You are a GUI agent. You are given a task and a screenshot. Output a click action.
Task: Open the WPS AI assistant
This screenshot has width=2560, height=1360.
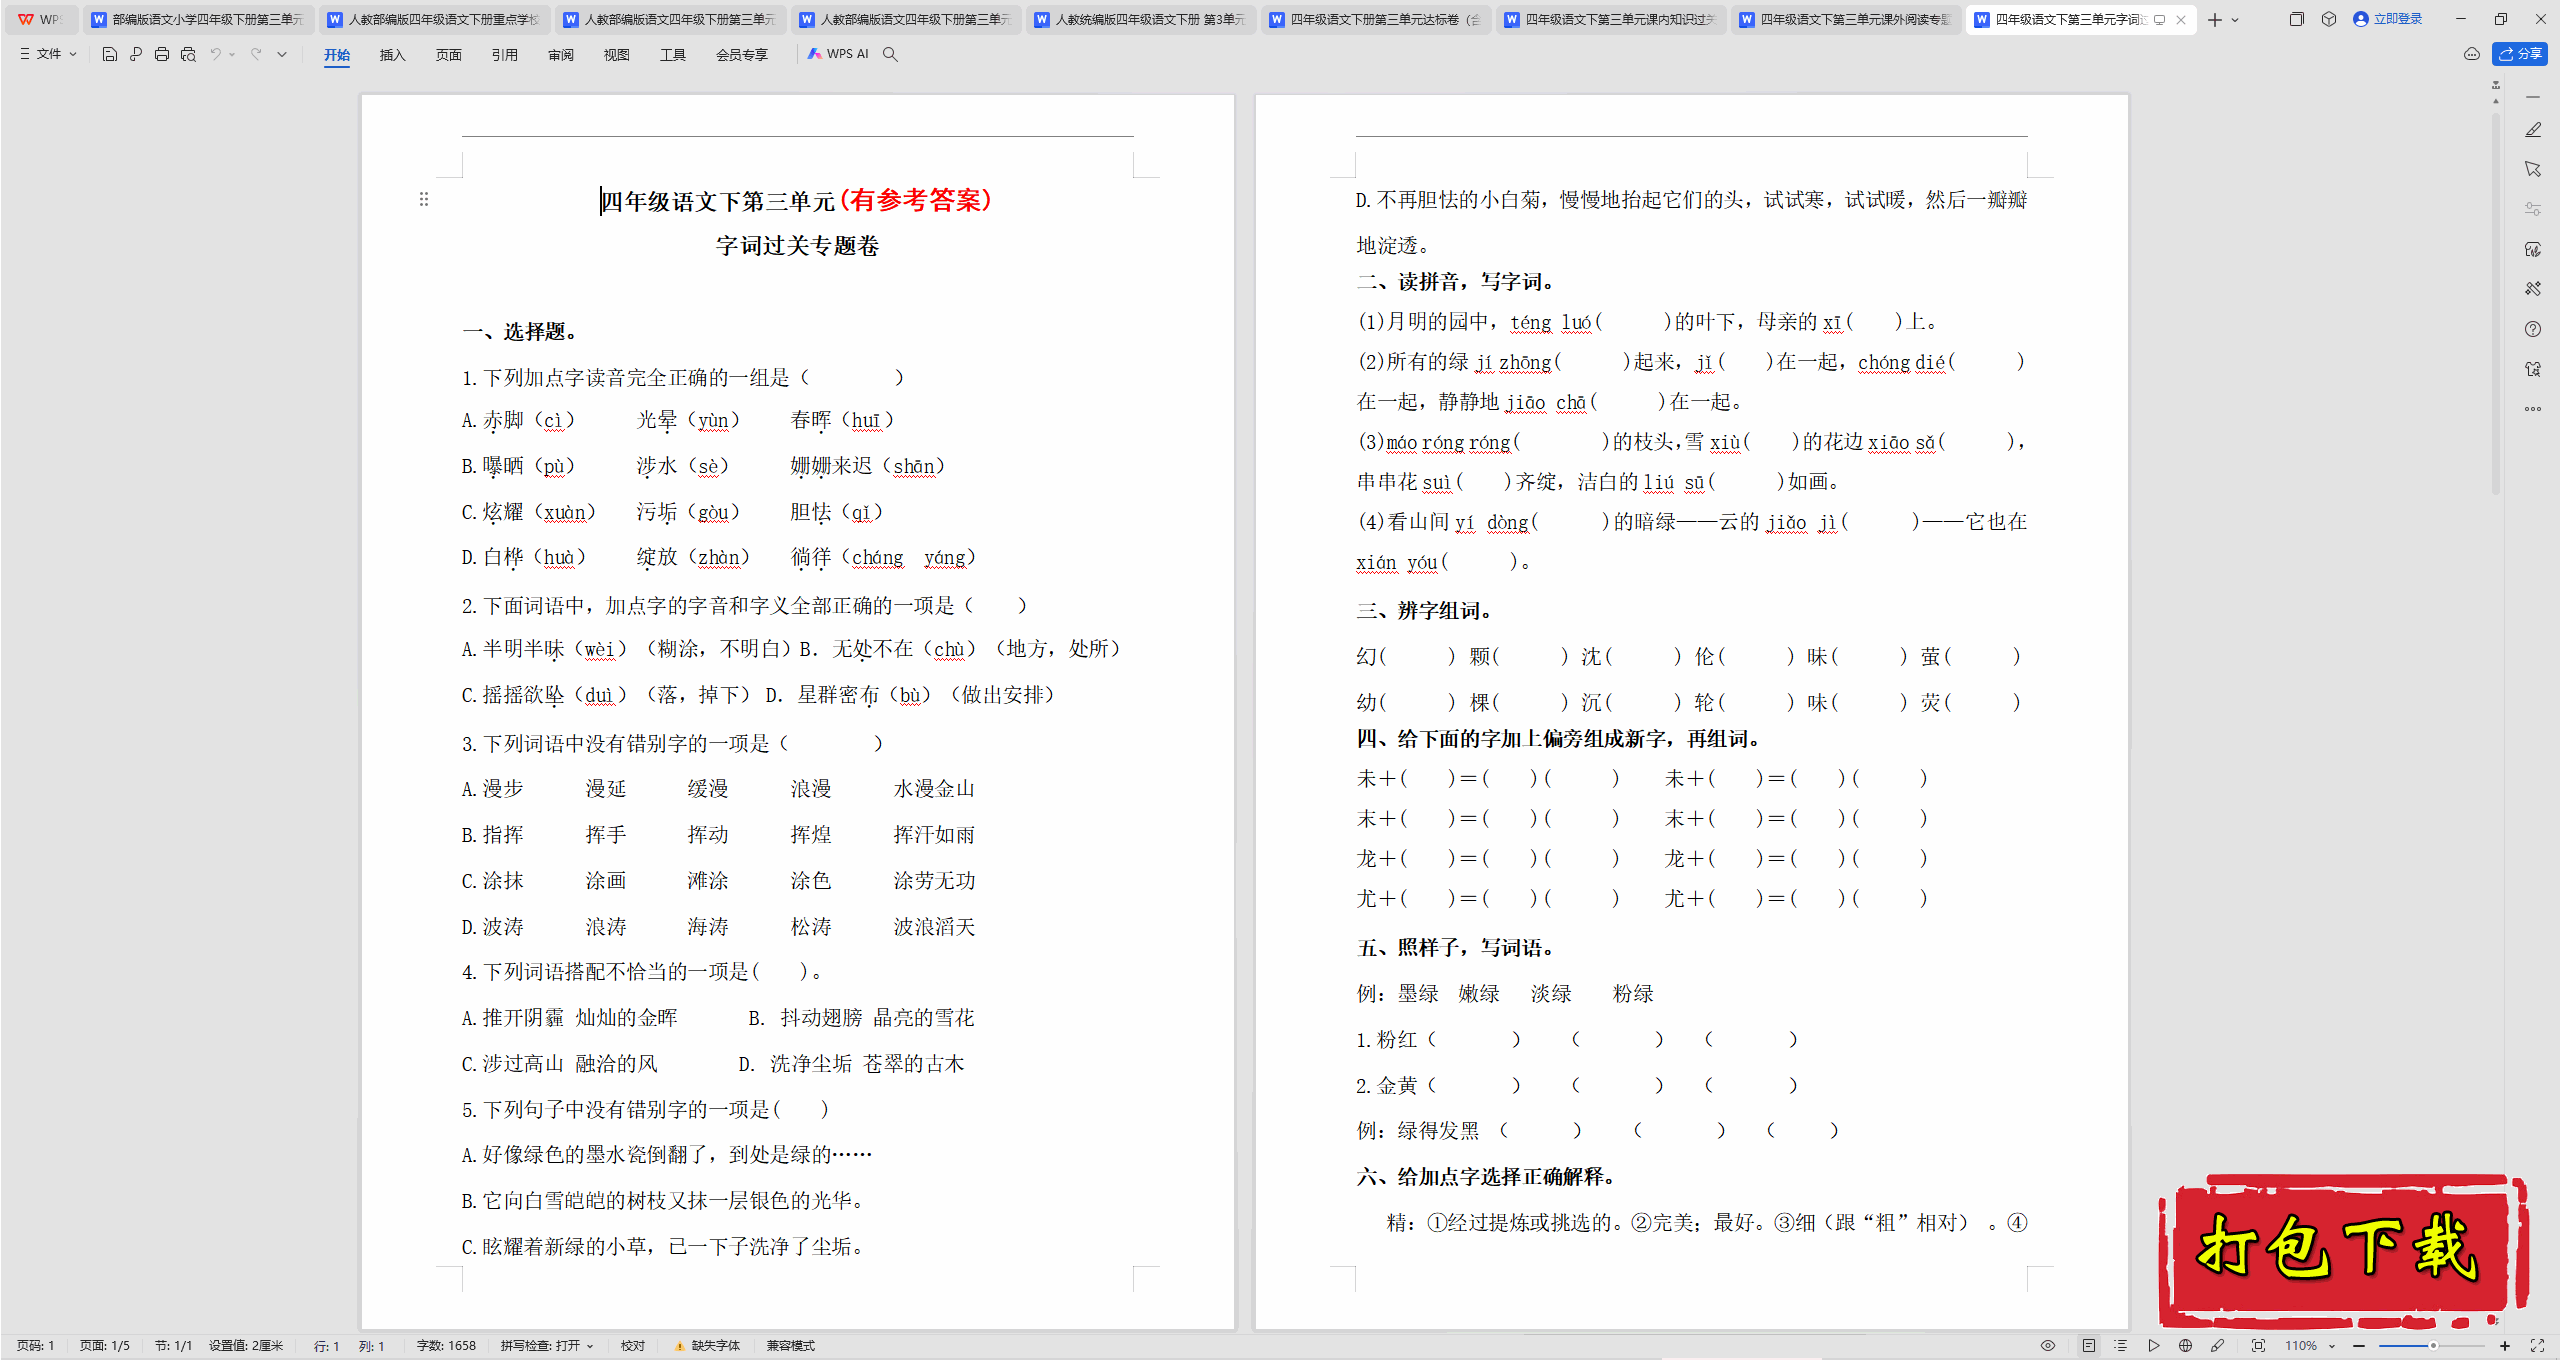pos(838,54)
